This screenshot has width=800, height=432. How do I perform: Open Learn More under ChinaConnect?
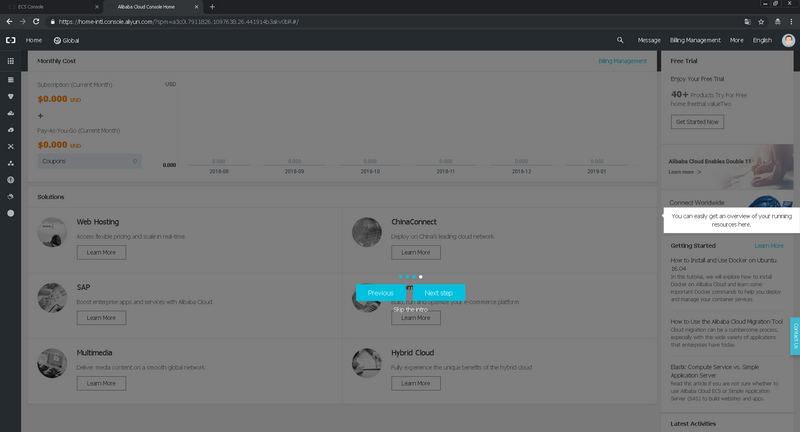tap(416, 252)
